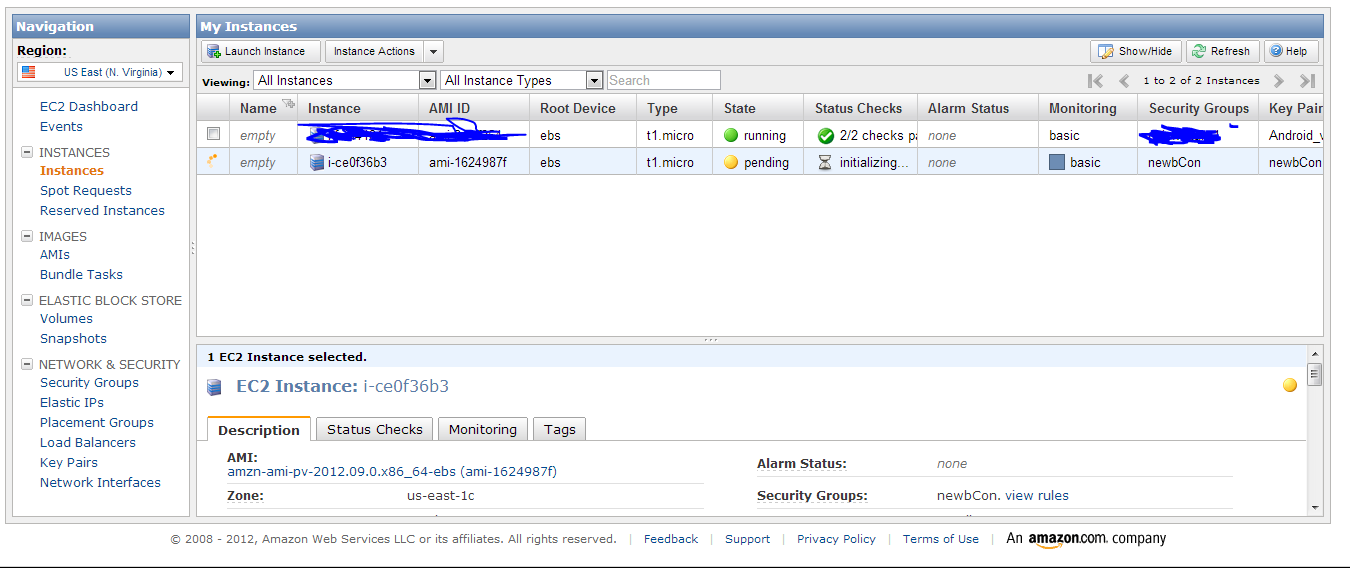Open Key Pairs navigation link
The height and width of the screenshot is (568, 1350).
[x=69, y=462]
